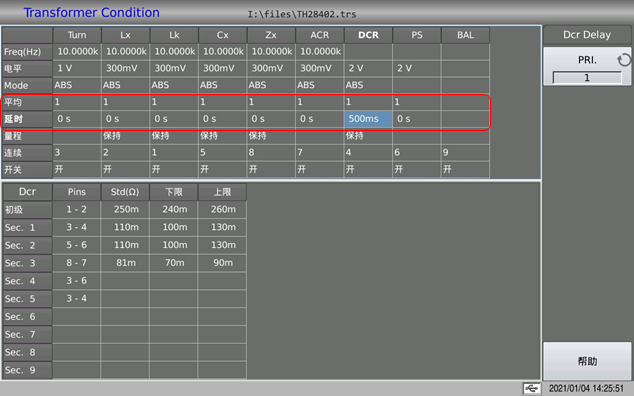
Task: Select the DCR range cell 保持
Action: [x=368, y=136]
